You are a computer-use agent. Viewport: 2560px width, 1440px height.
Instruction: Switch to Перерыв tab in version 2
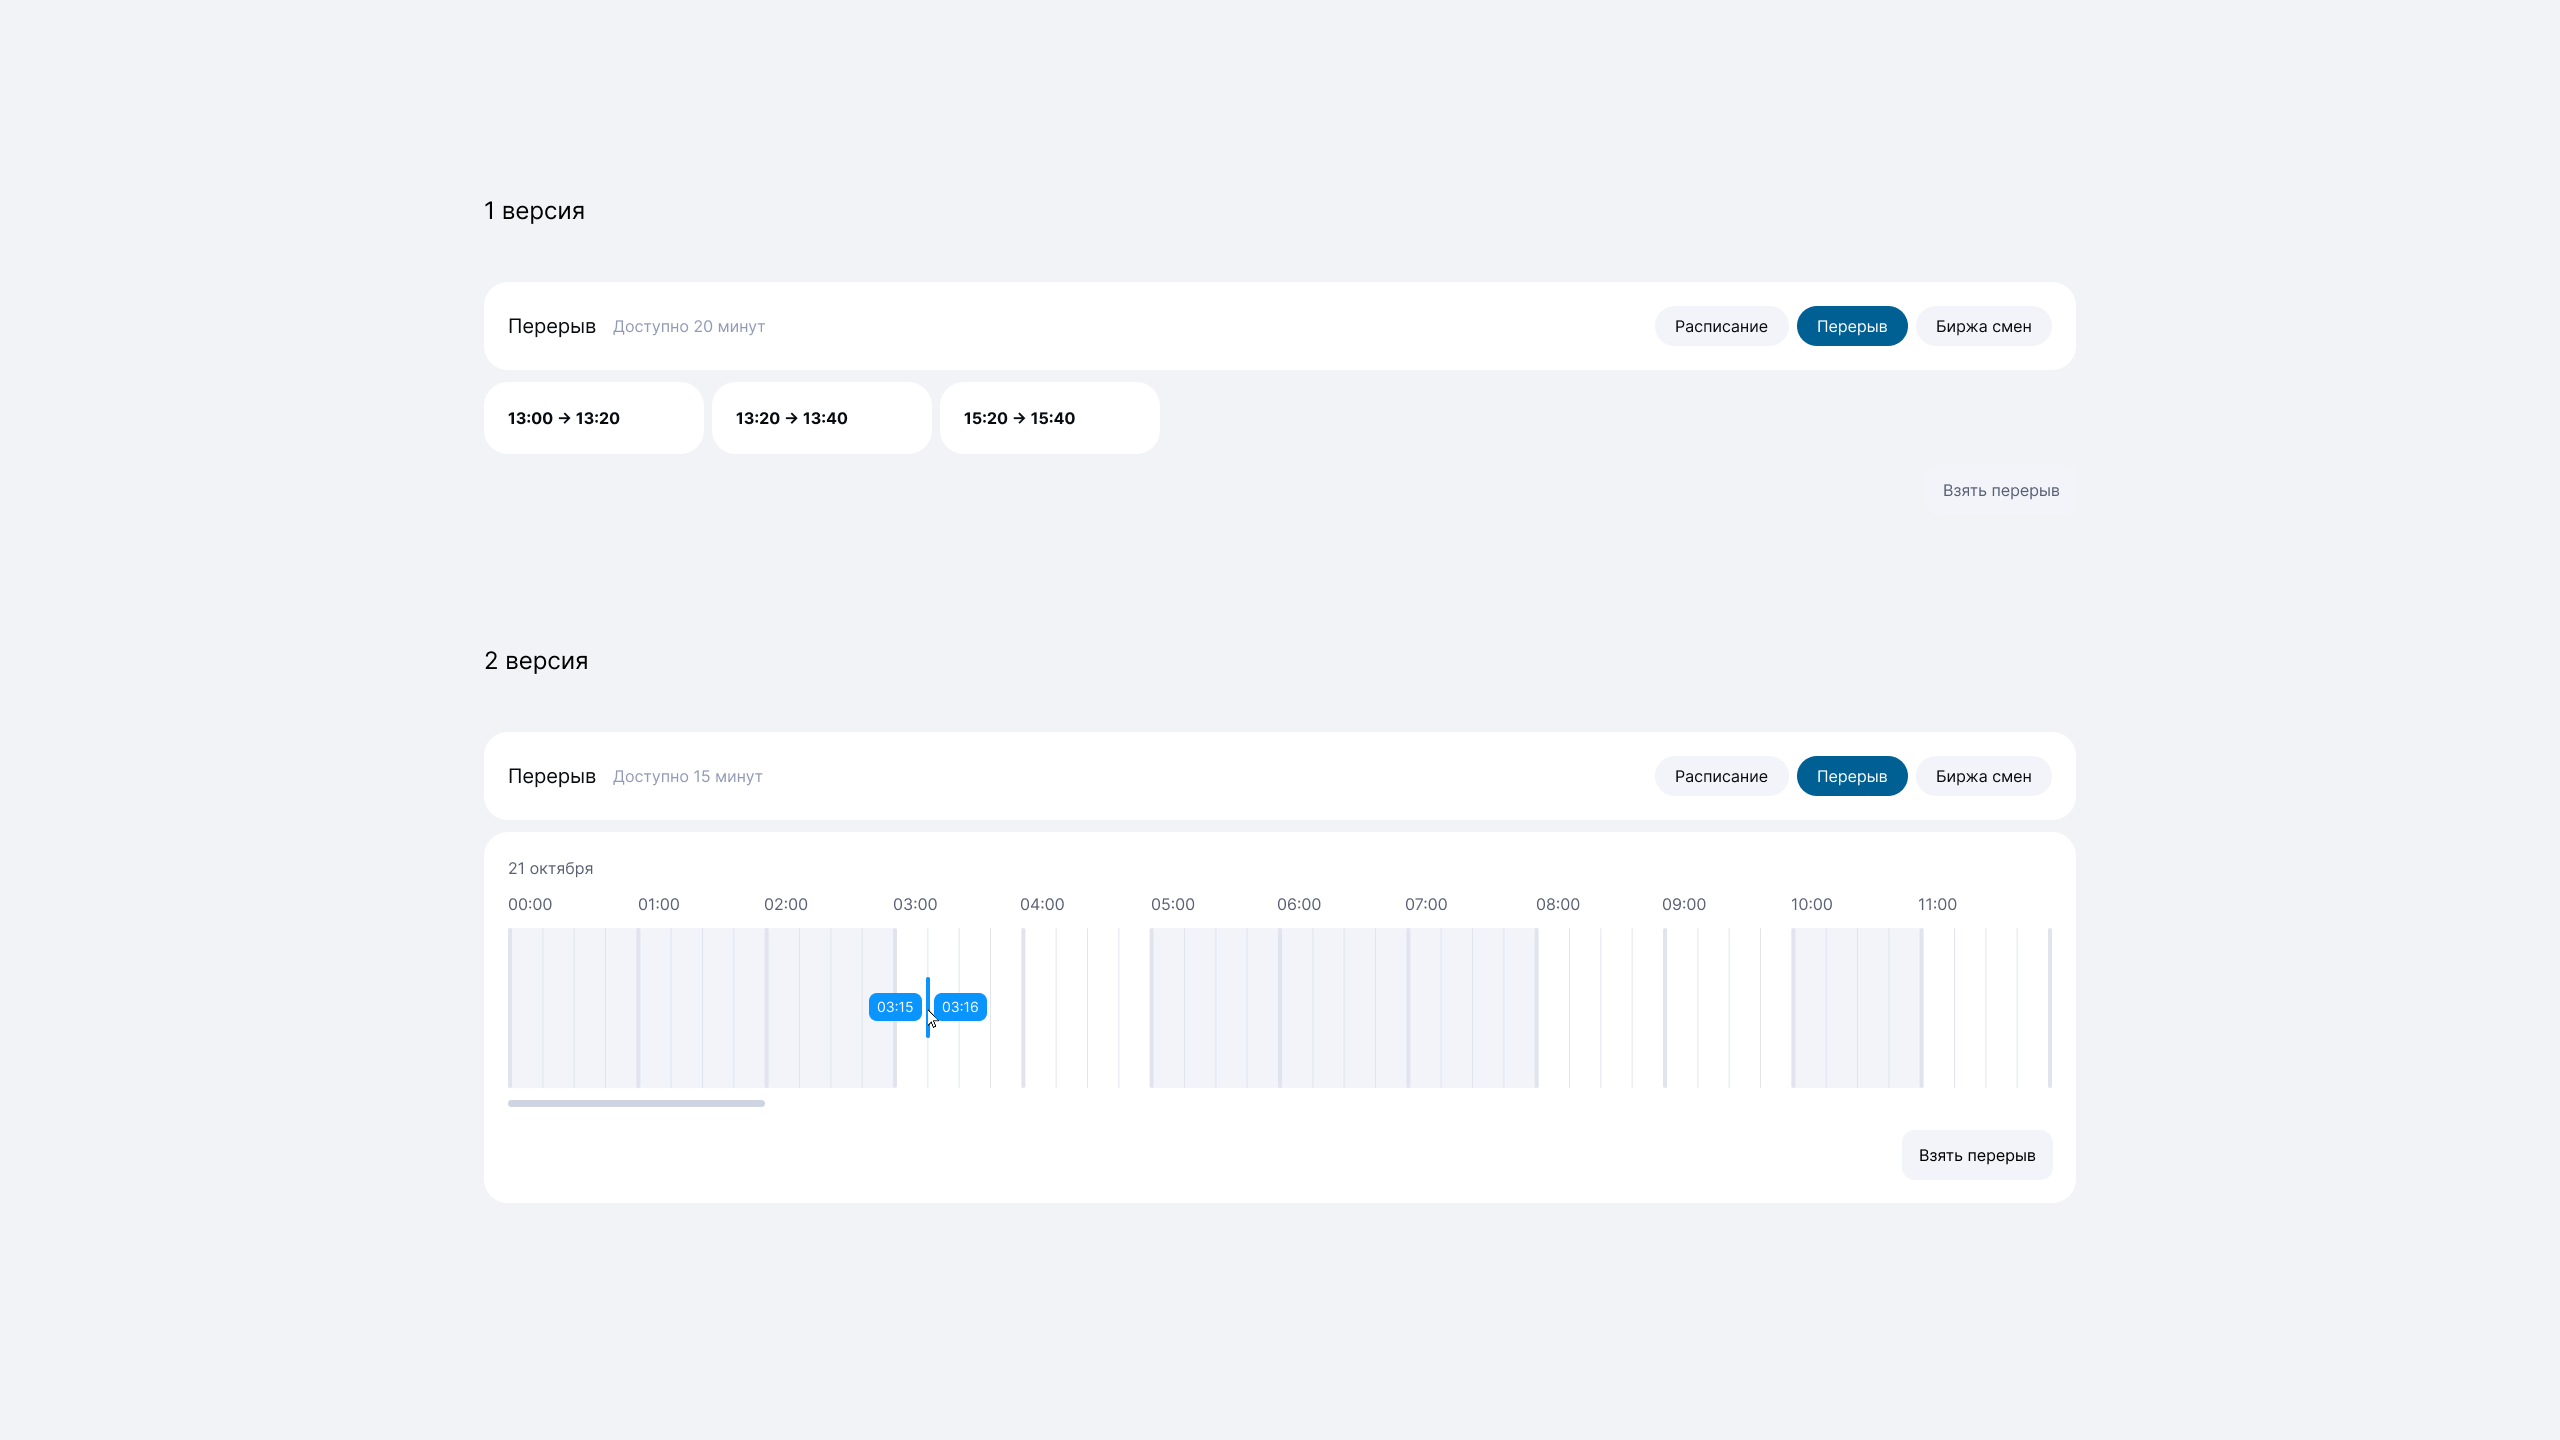[1851, 776]
